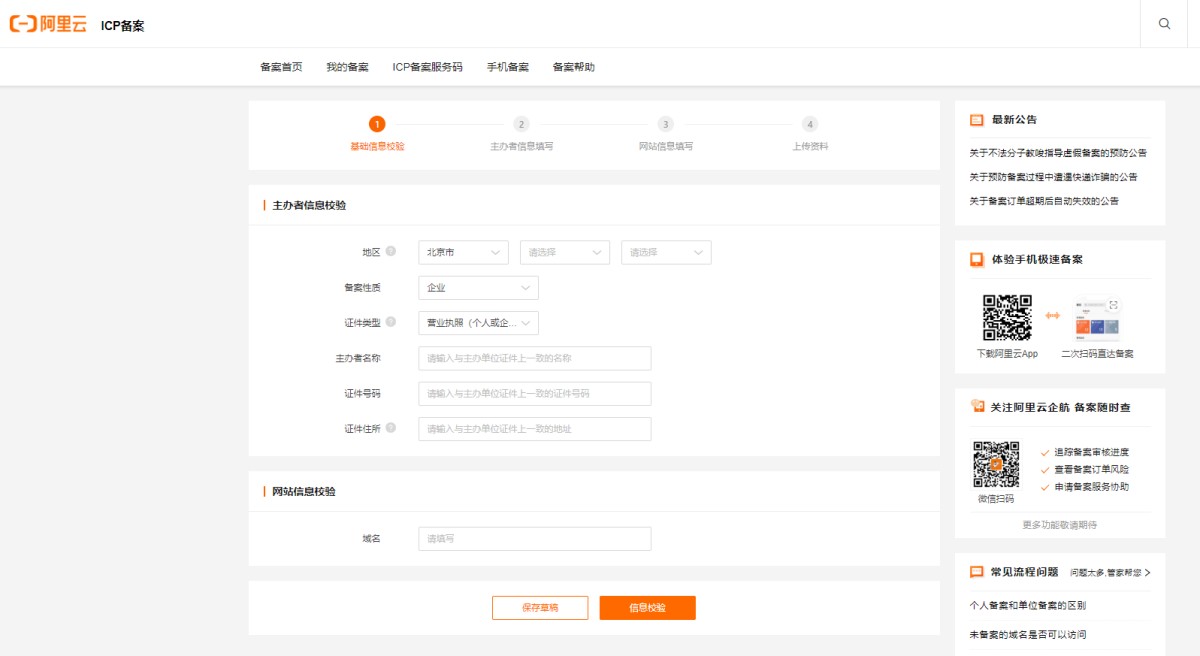Open 关于备案订单超期后自动失效的公告 link
This screenshot has width=1200, height=656.
[x=1044, y=201]
